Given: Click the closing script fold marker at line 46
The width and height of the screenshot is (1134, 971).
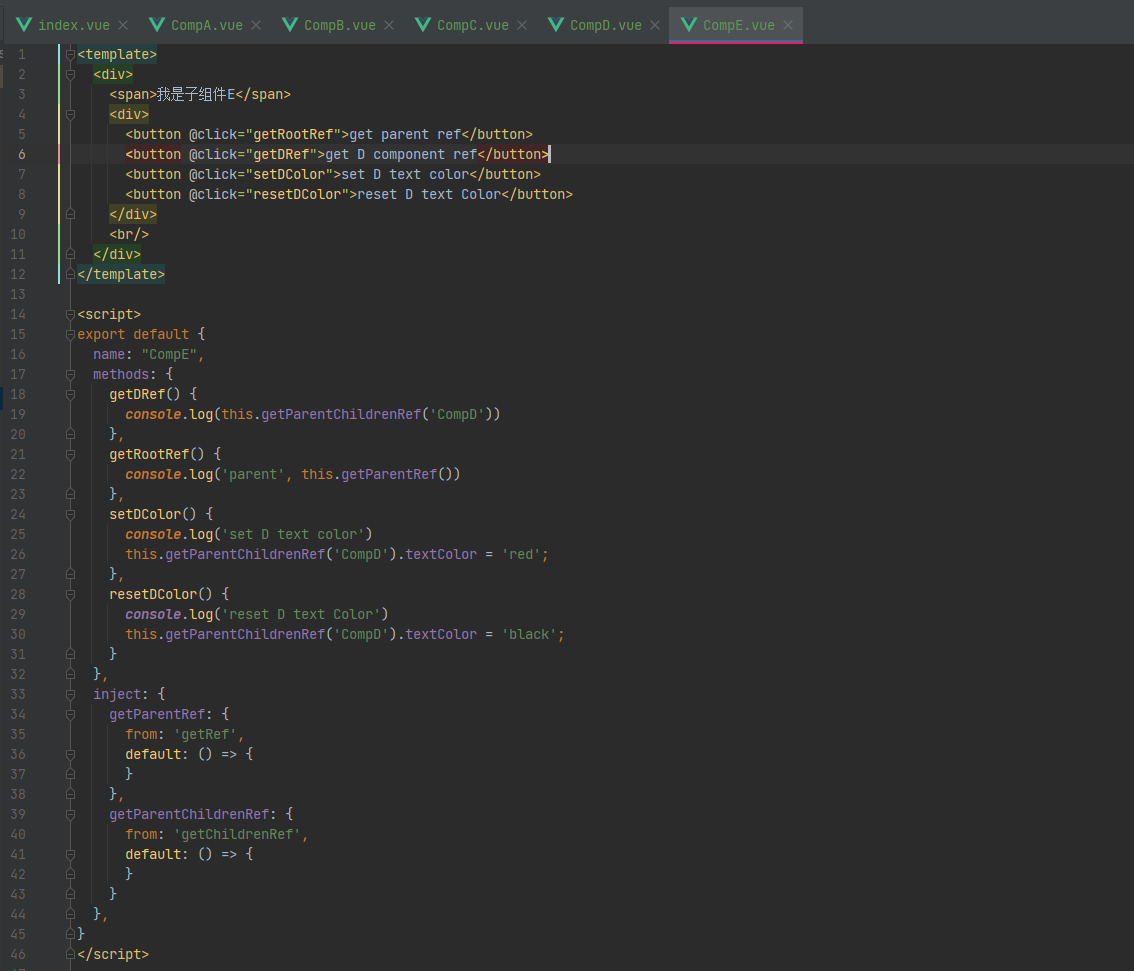Looking at the screenshot, I should (70, 954).
